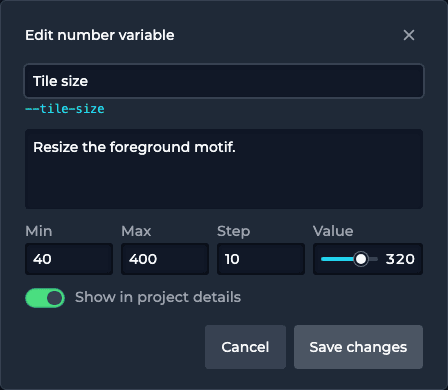This screenshot has width=448, height=390.
Task: Click the Min input field
Action: (x=69, y=259)
